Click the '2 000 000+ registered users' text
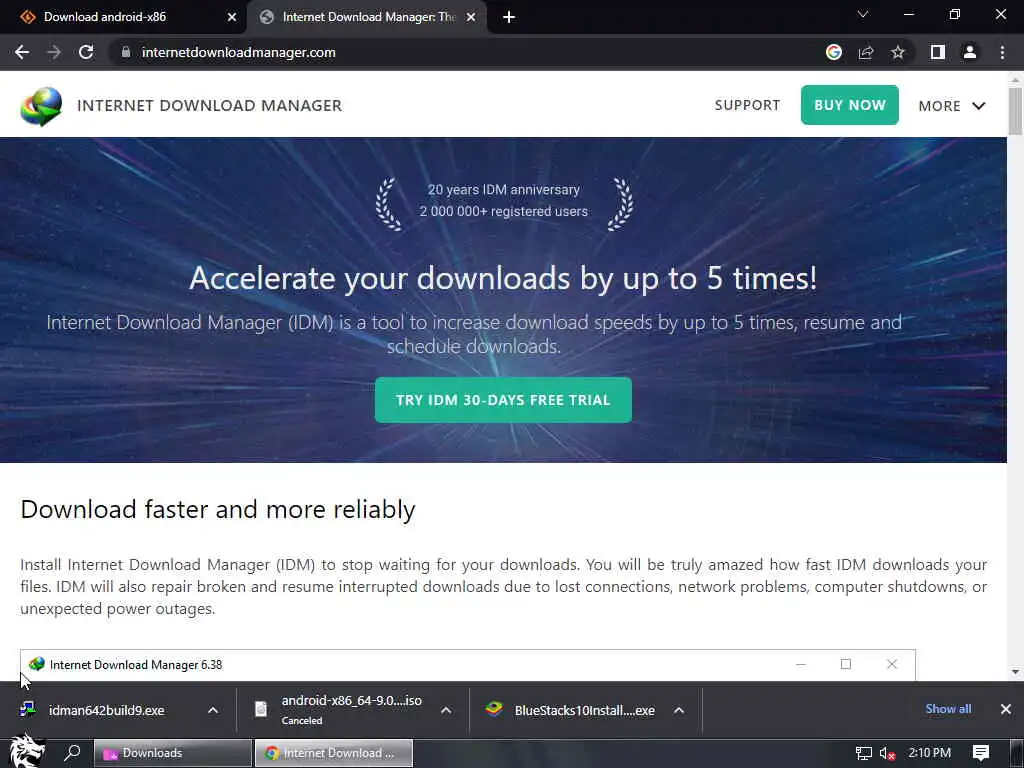Image resolution: width=1024 pixels, height=768 pixels. [504, 211]
